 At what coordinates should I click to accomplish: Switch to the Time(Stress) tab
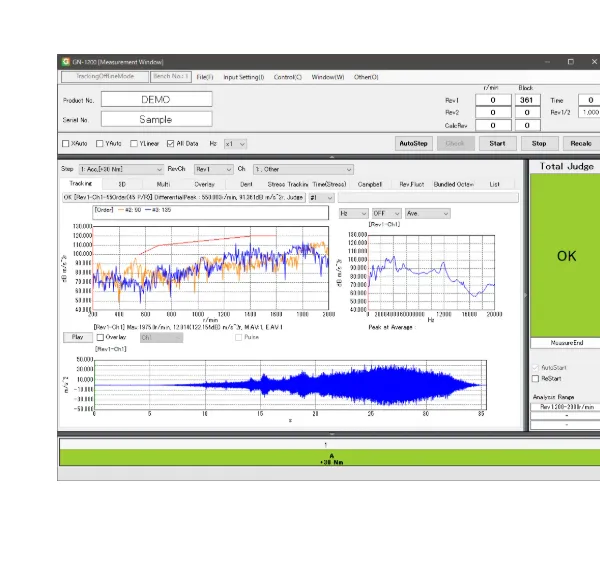329,184
